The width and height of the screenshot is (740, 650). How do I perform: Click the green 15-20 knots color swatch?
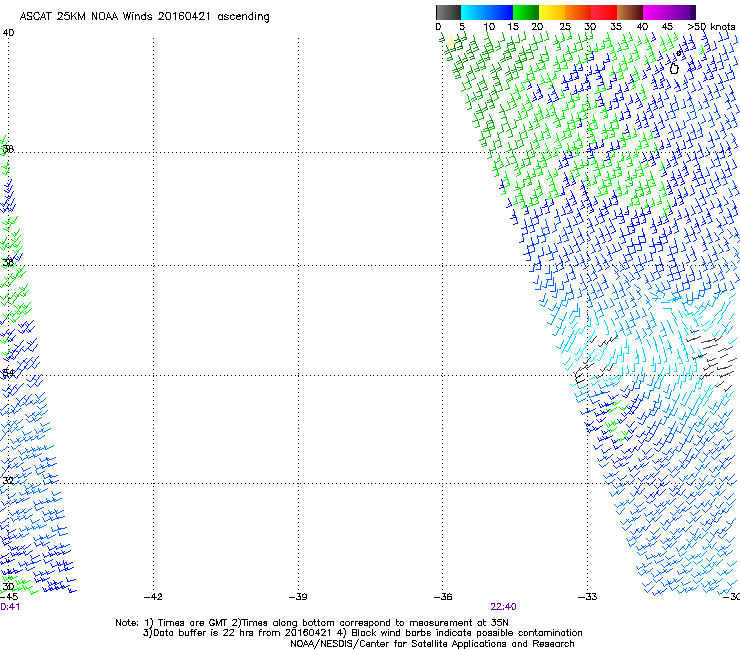(526, 12)
